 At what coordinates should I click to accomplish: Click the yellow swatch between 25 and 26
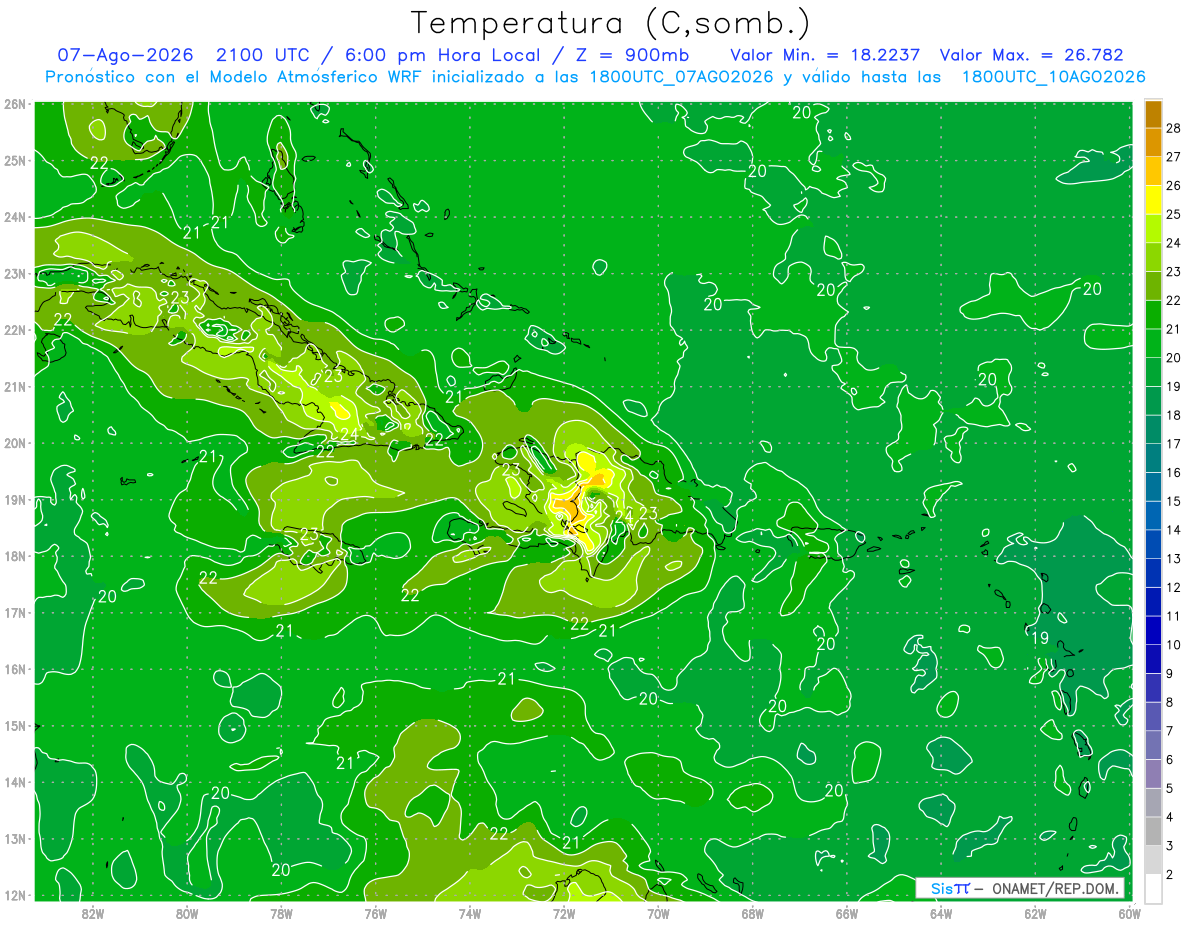point(1153,199)
